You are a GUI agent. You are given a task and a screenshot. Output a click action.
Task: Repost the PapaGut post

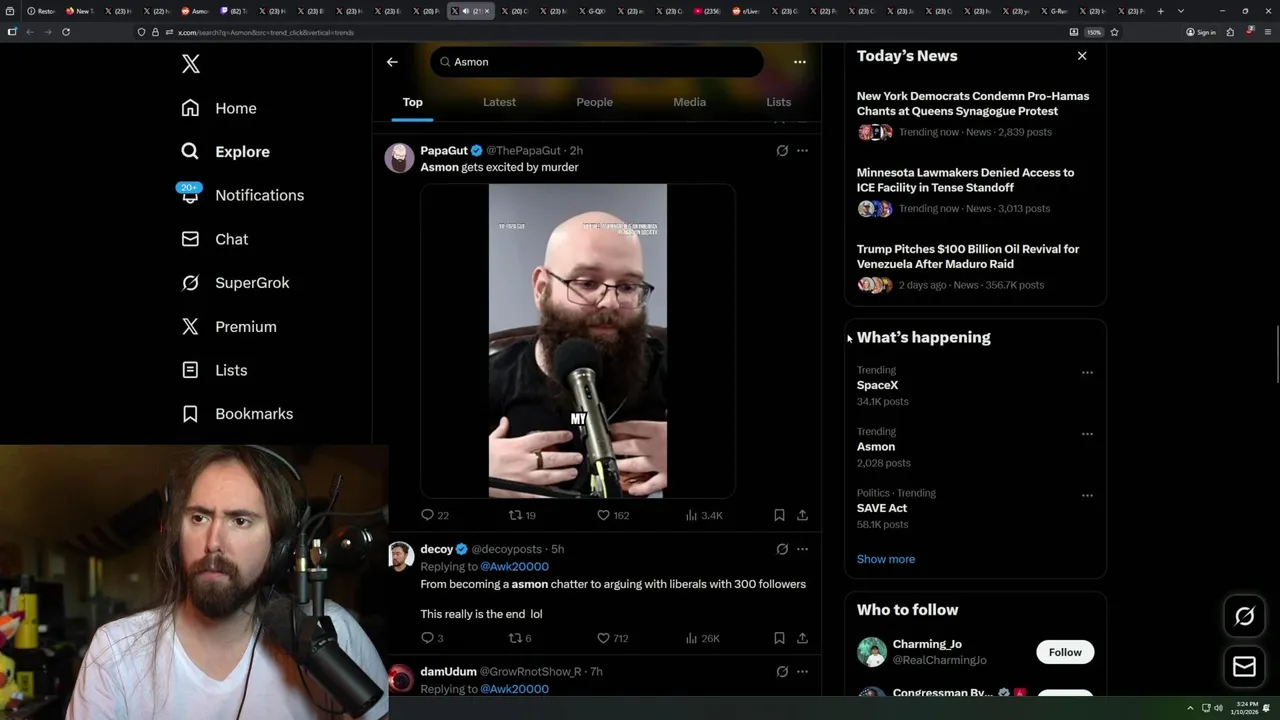point(522,515)
